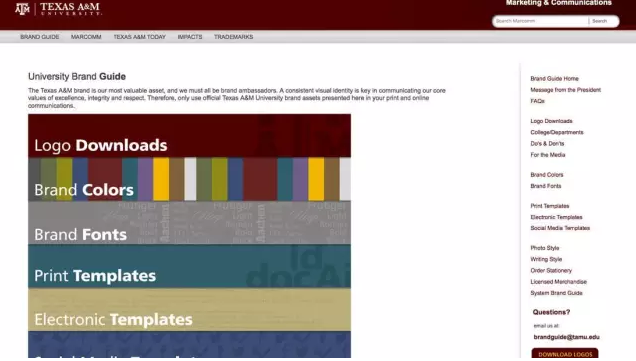Viewport: 636px width, 361px height.
Task: Focus the Search Marcomm input field
Action: [x=540, y=21]
